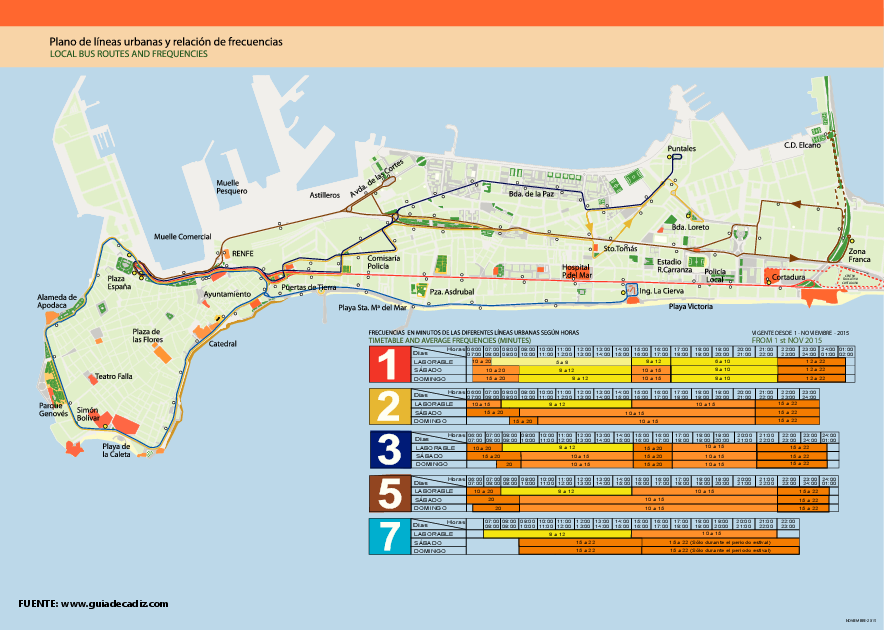Click the RENFE station label on map
The height and width of the screenshot is (630, 884).
243,254
